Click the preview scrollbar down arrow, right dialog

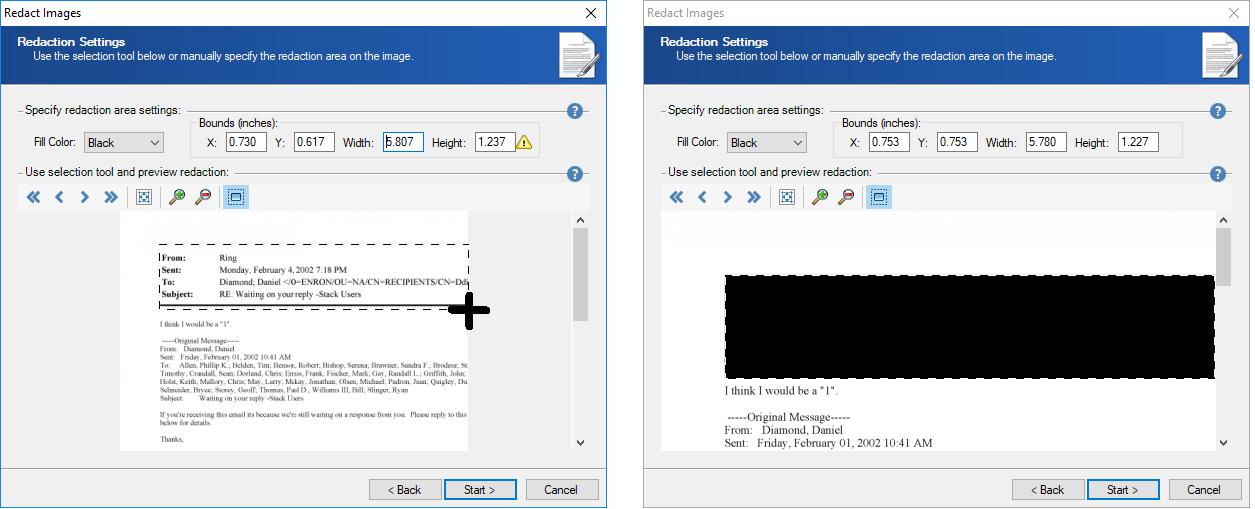pyautogui.click(x=1223, y=442)
